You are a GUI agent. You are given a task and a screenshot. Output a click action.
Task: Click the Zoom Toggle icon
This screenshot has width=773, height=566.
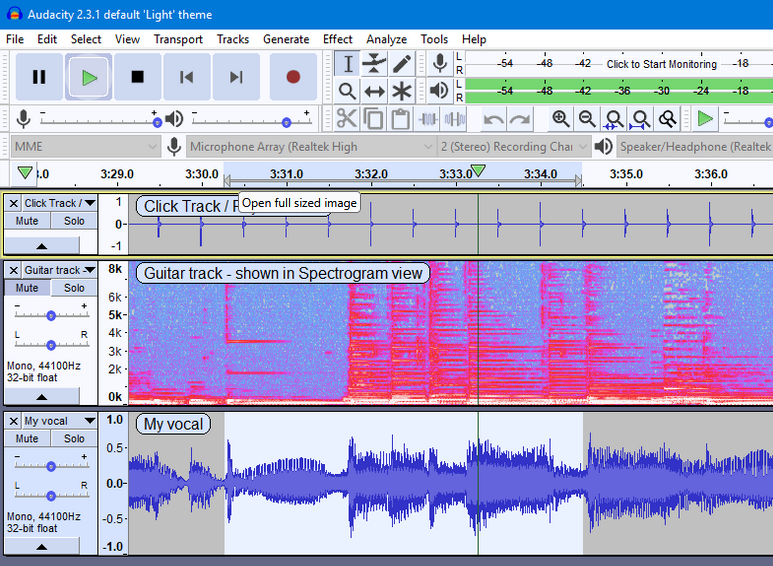click(668, 119)
